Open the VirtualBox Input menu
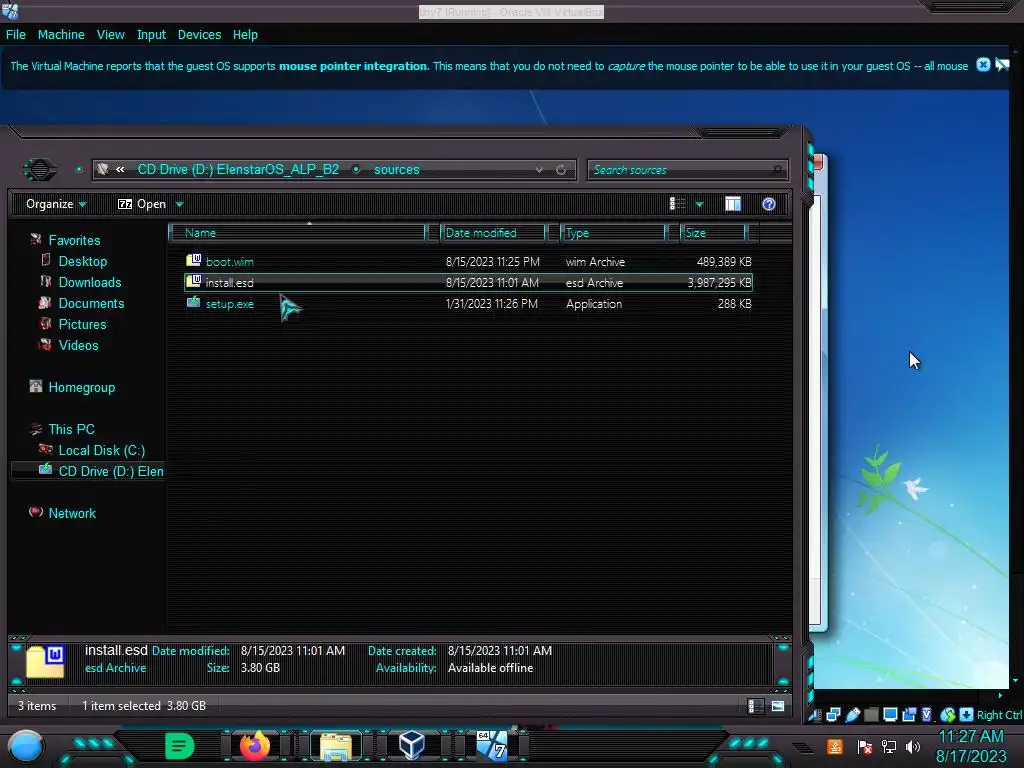Viewport: 1024px width, 768px height. [x=151, y=35]
